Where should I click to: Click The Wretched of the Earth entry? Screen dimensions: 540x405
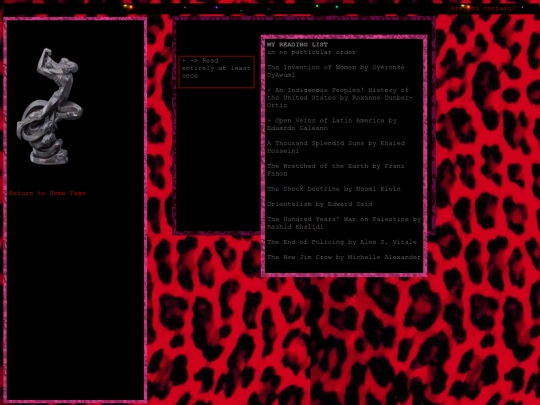(x=336, y=170)
